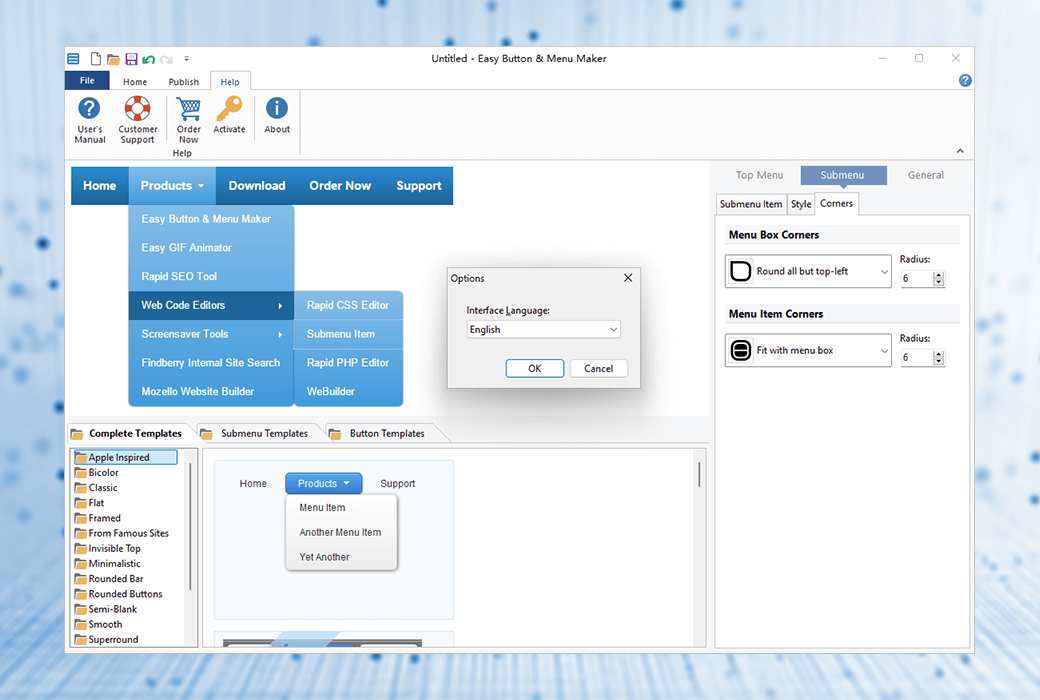Image resolution: width=1040 pixels, height=700 pixels.
Task: Select the Help ribbon tab
Action: point(230,82)
